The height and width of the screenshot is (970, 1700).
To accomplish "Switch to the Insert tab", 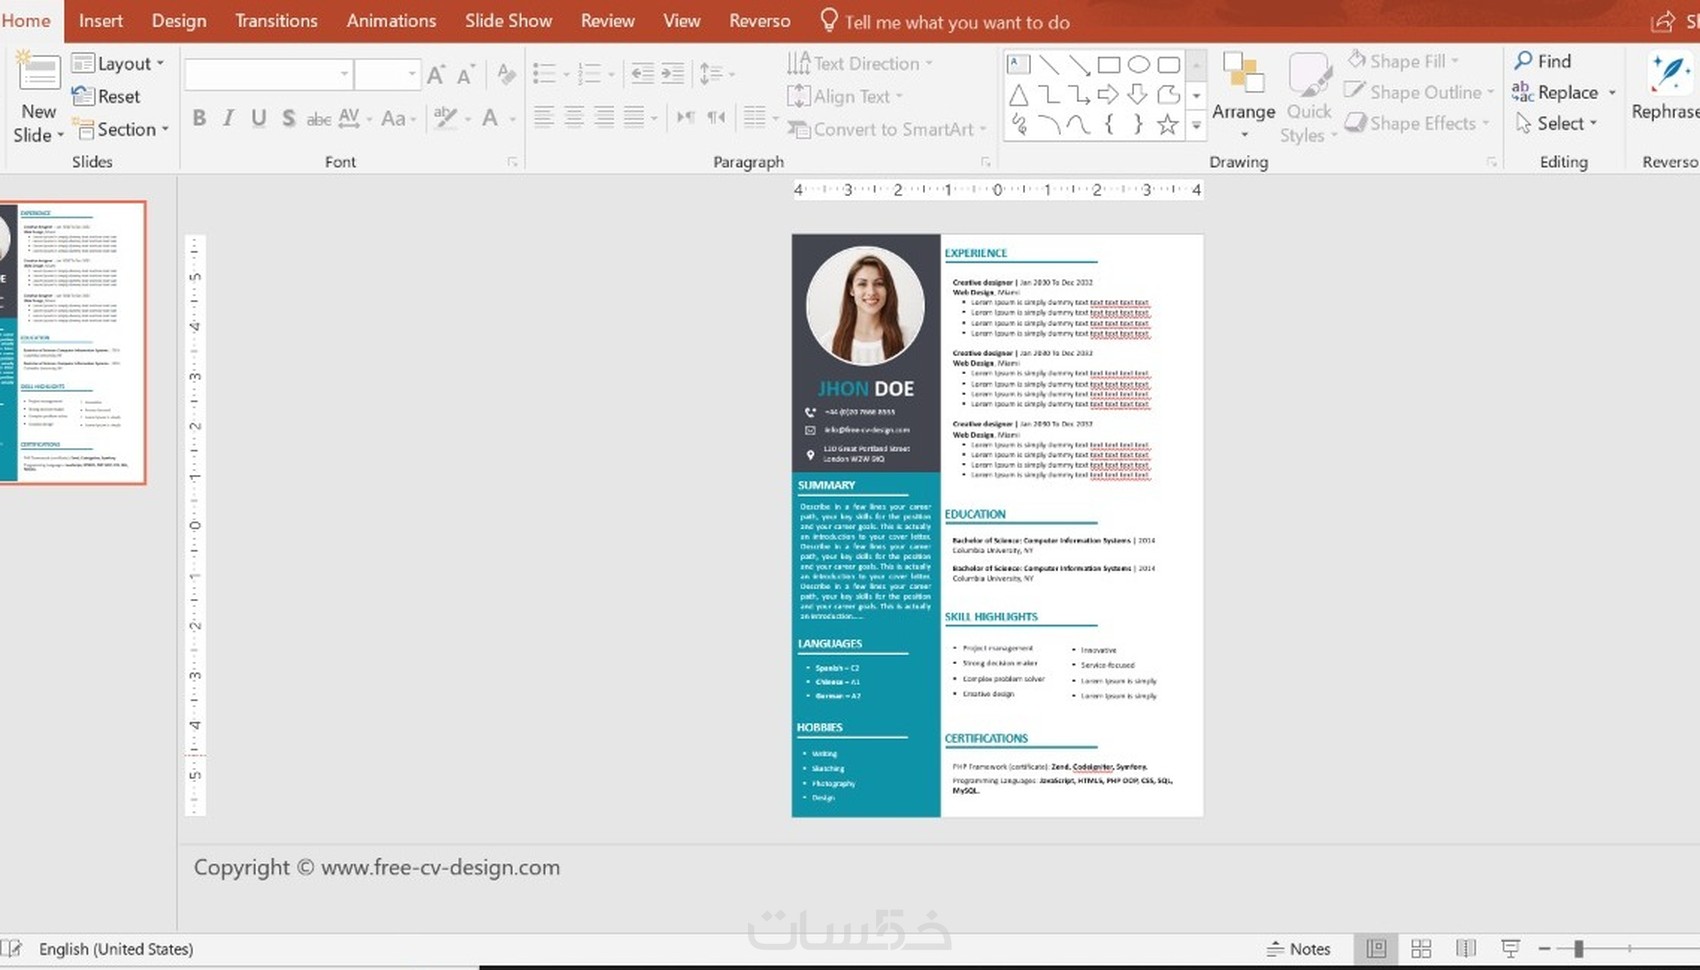I will coord(101,20).
